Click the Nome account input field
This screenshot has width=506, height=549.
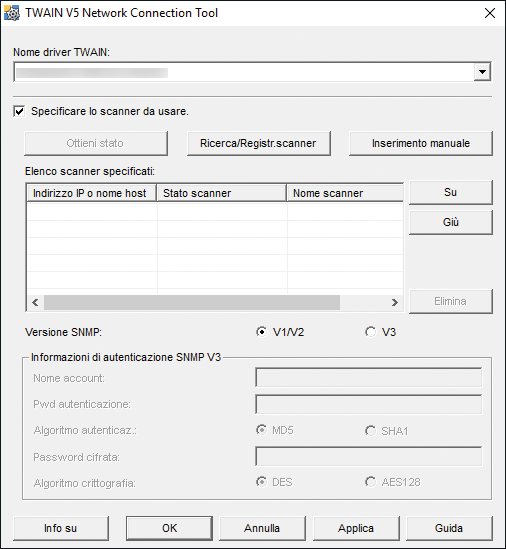(x=368, y=377)
